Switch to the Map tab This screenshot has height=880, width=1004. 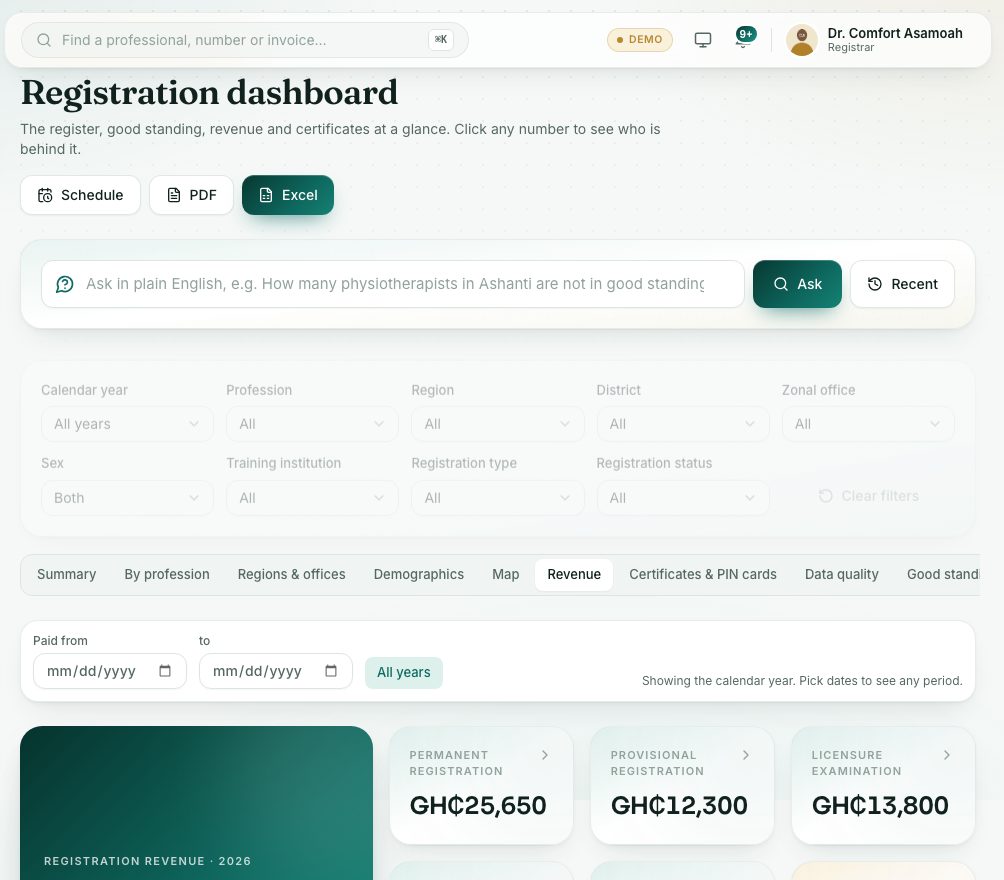(506, 574)
